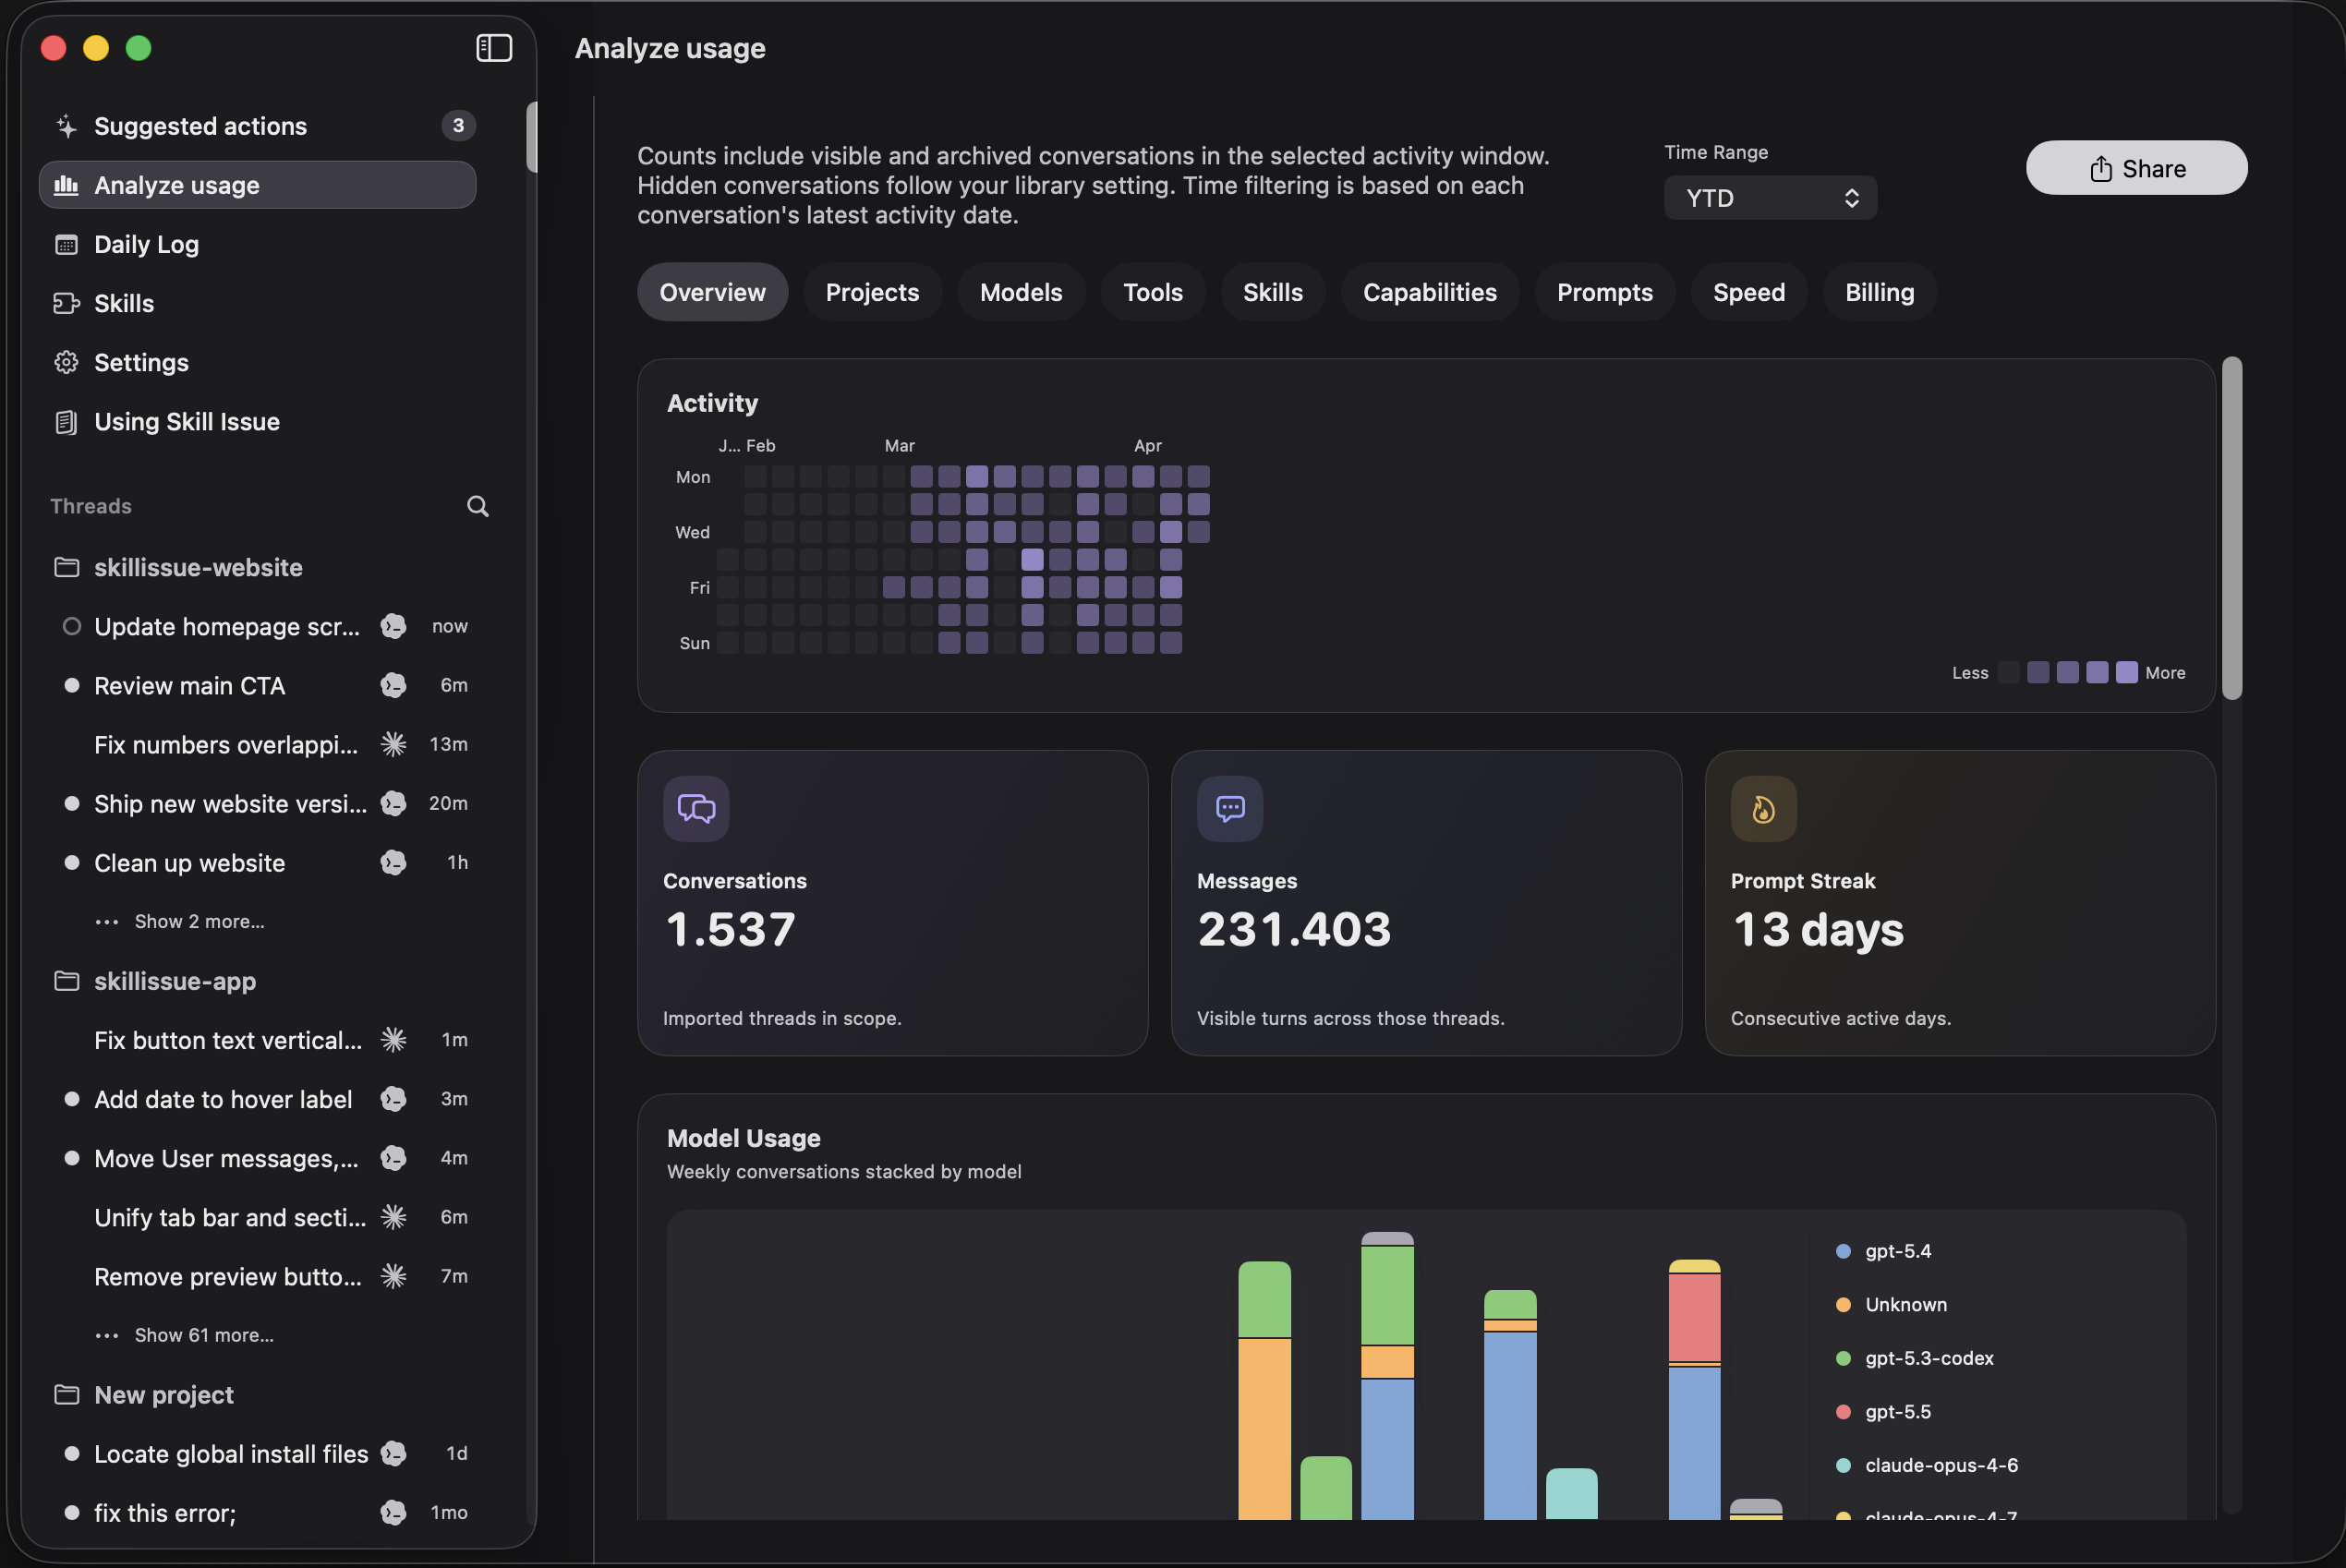Open Using Skill Issue guide
This screenshot has width=2346, height=1568.
click(257, 421)
